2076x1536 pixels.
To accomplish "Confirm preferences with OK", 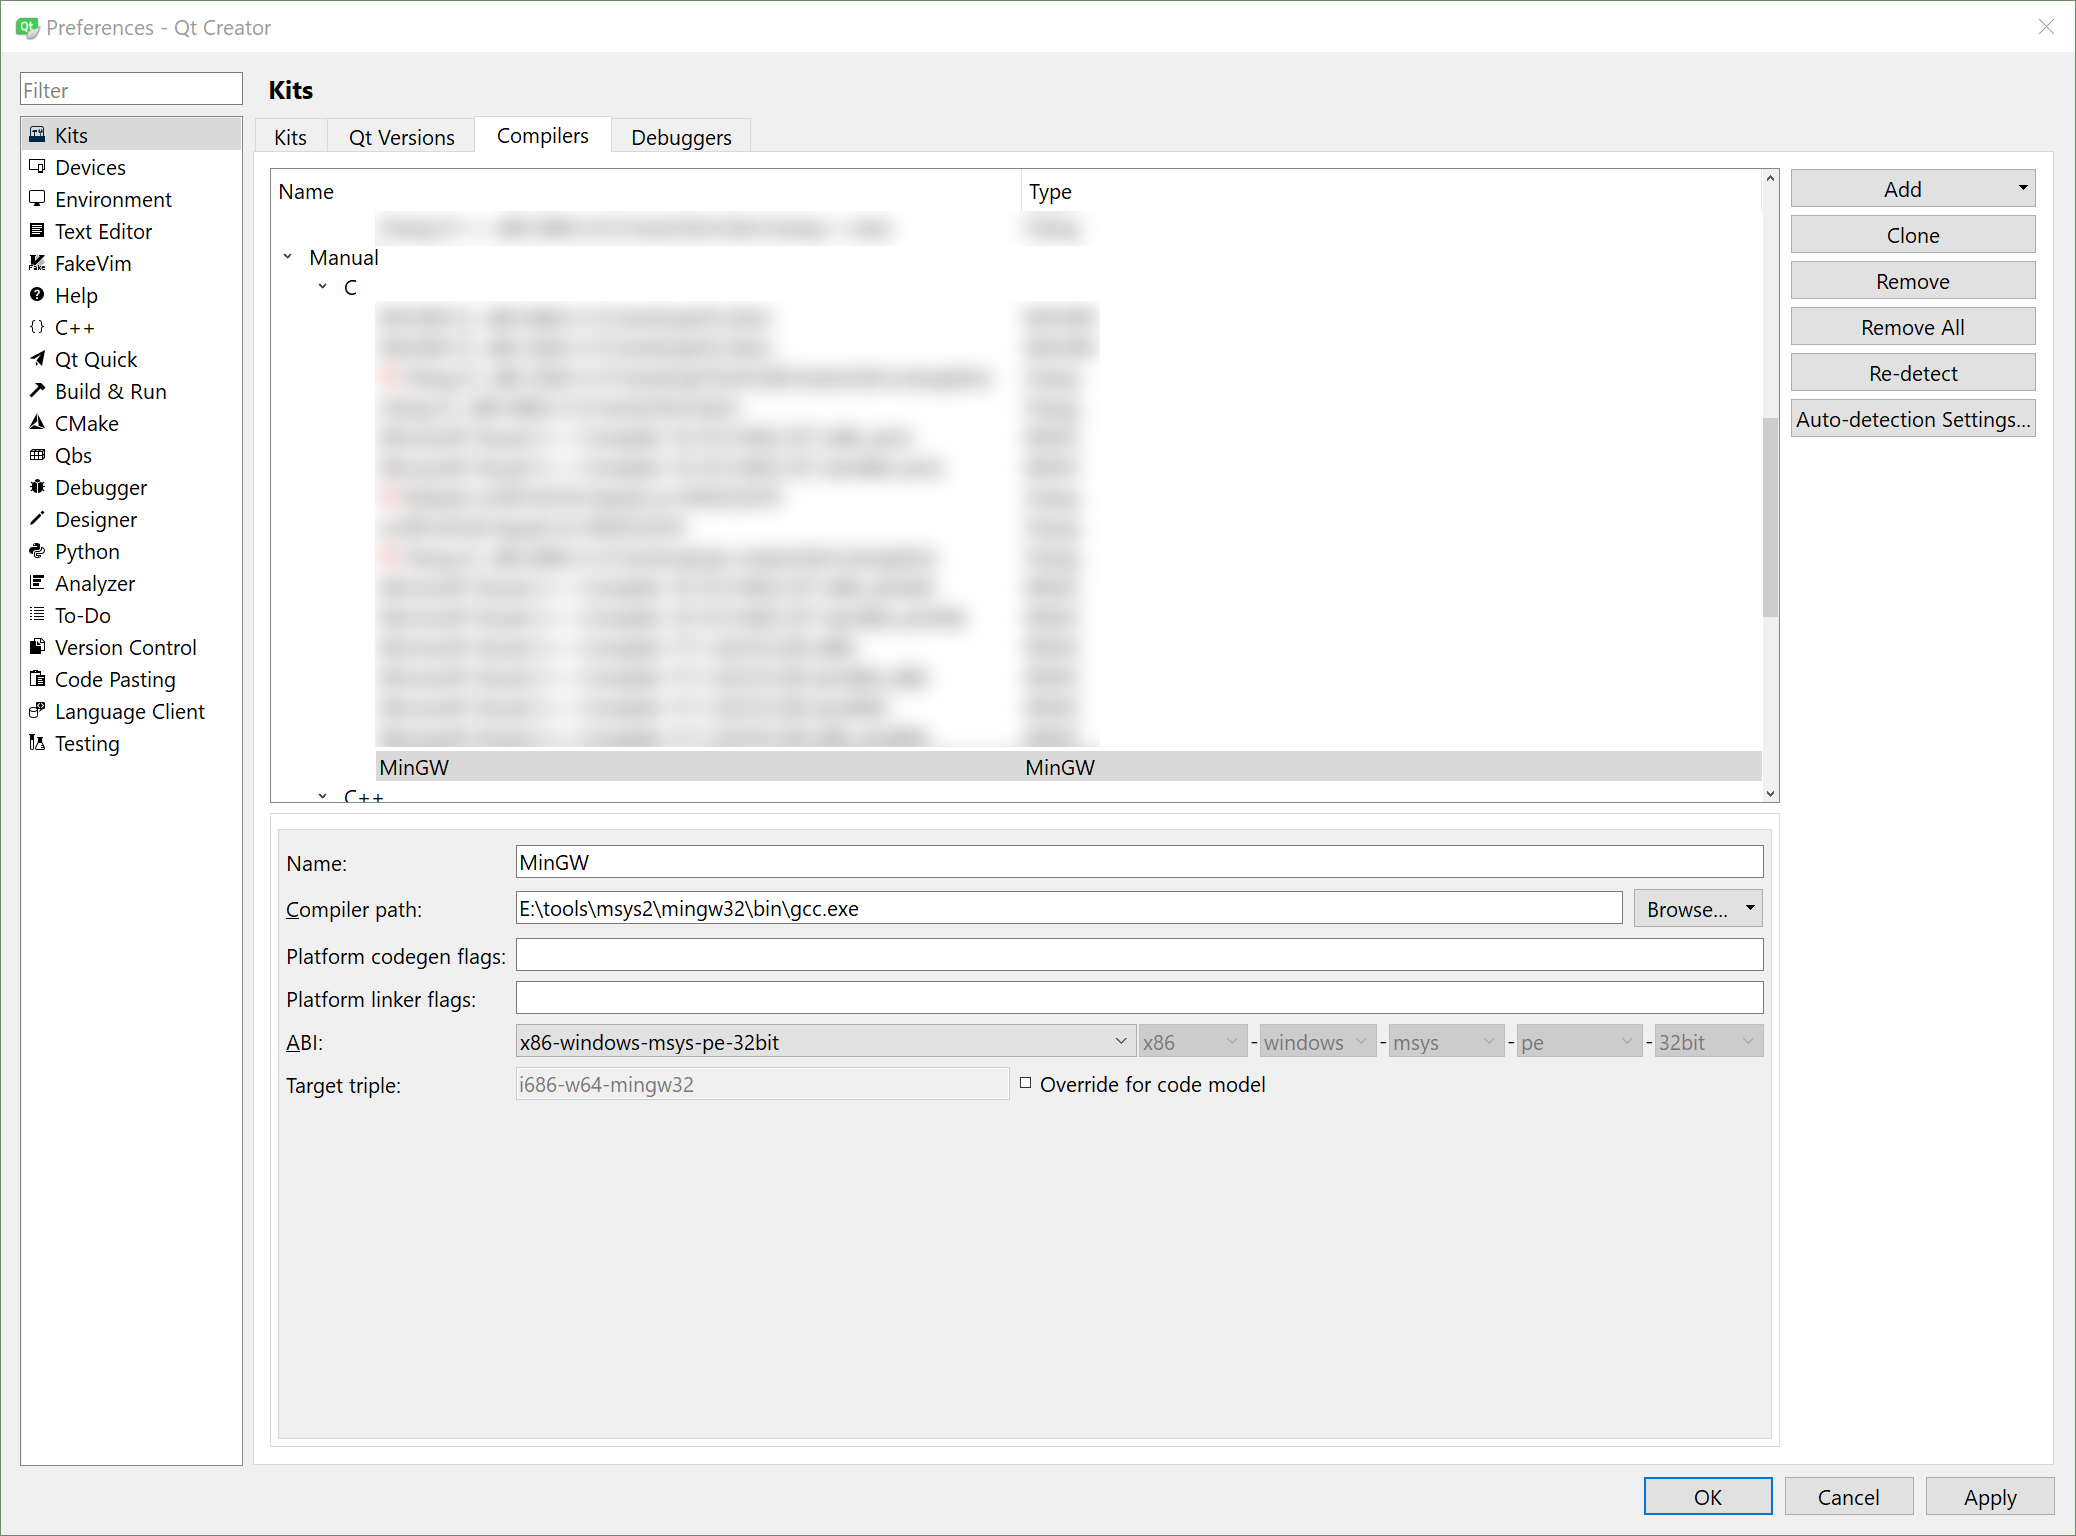I will tap(1707, 1496).
